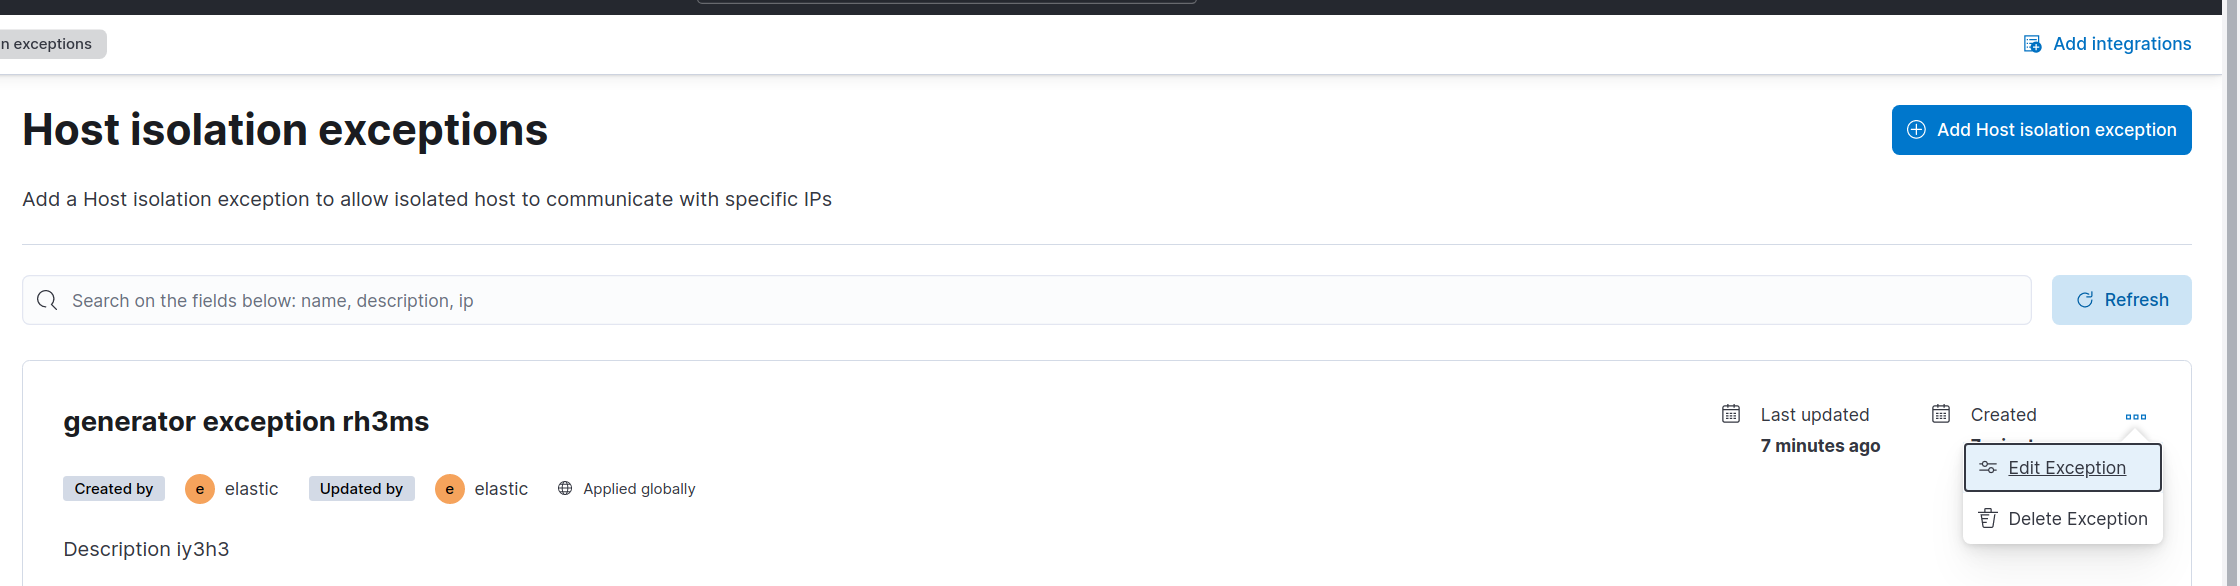2240x586 pixels.
Task: Click the globe icon for Applied globally
Action: (x=564, y=488)
